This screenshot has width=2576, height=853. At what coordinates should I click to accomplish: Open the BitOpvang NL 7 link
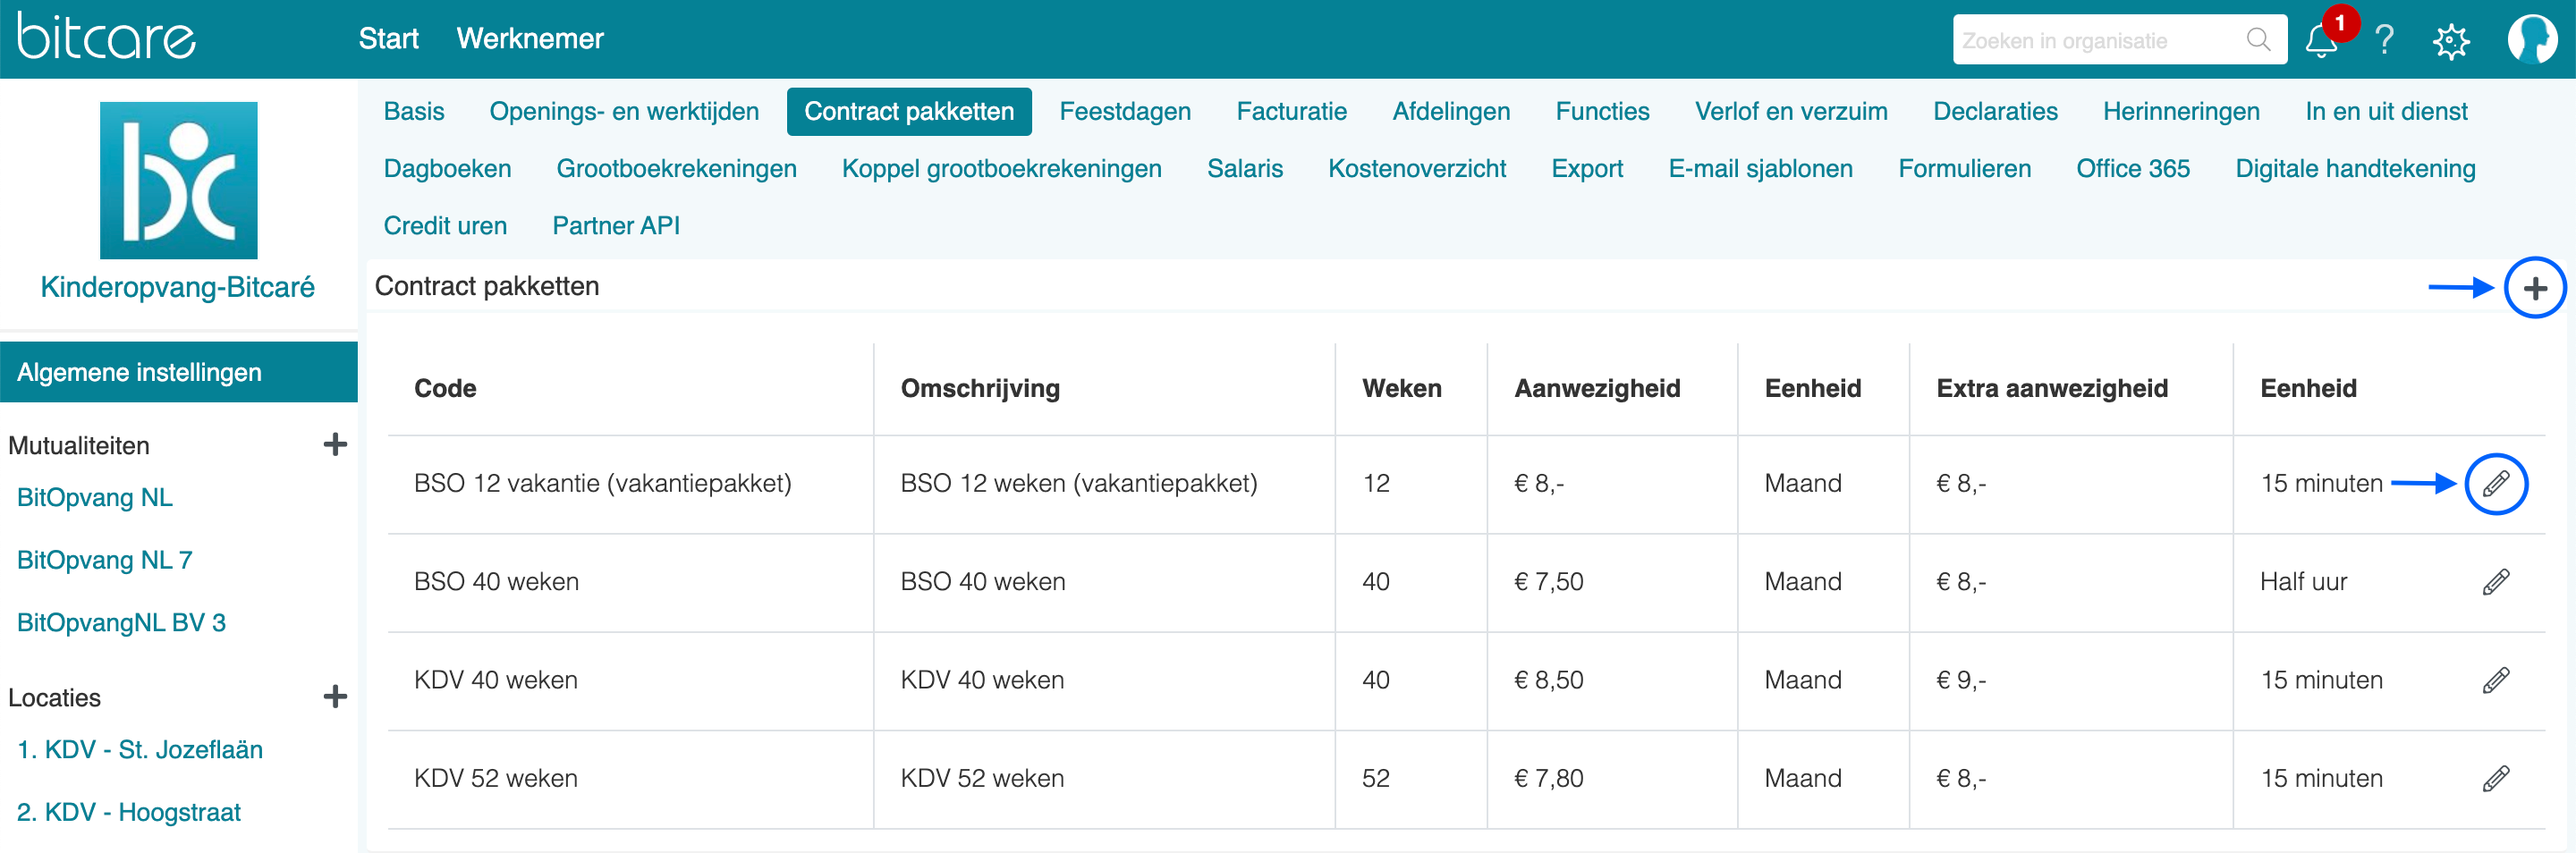pyautogui.click(x=104, y=560)
